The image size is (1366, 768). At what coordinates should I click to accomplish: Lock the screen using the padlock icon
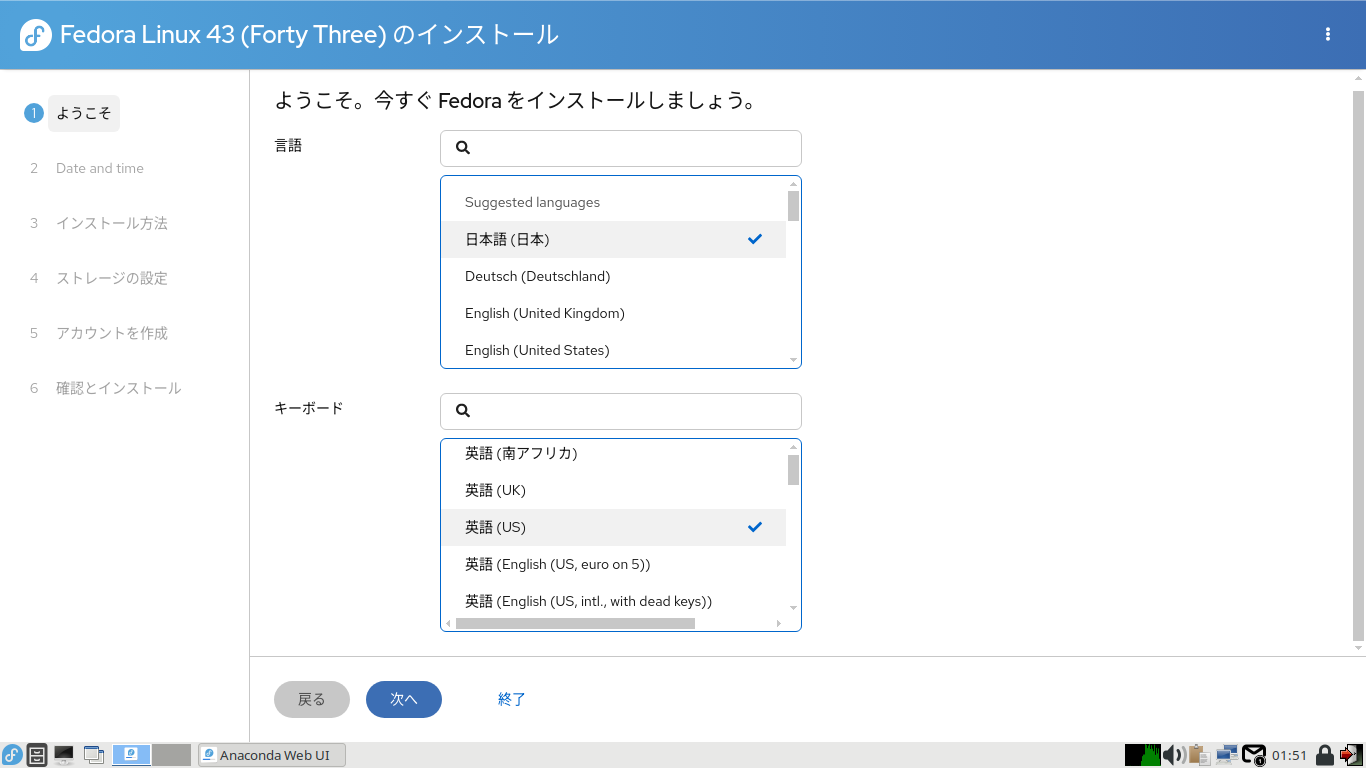click(1324, 755)
